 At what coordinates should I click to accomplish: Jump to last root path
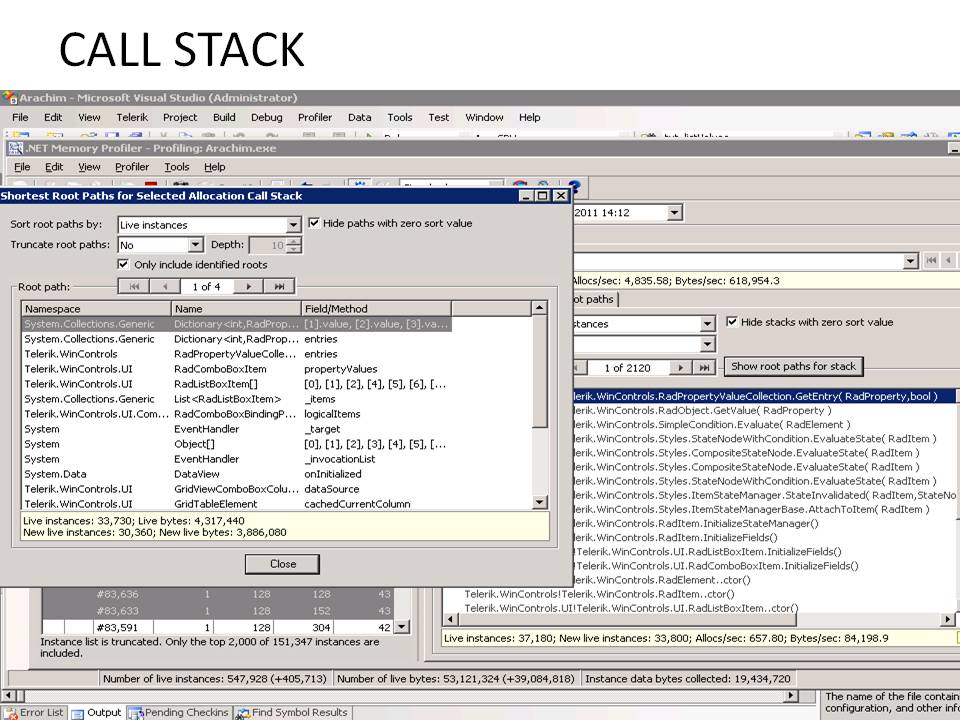[279, 287]
